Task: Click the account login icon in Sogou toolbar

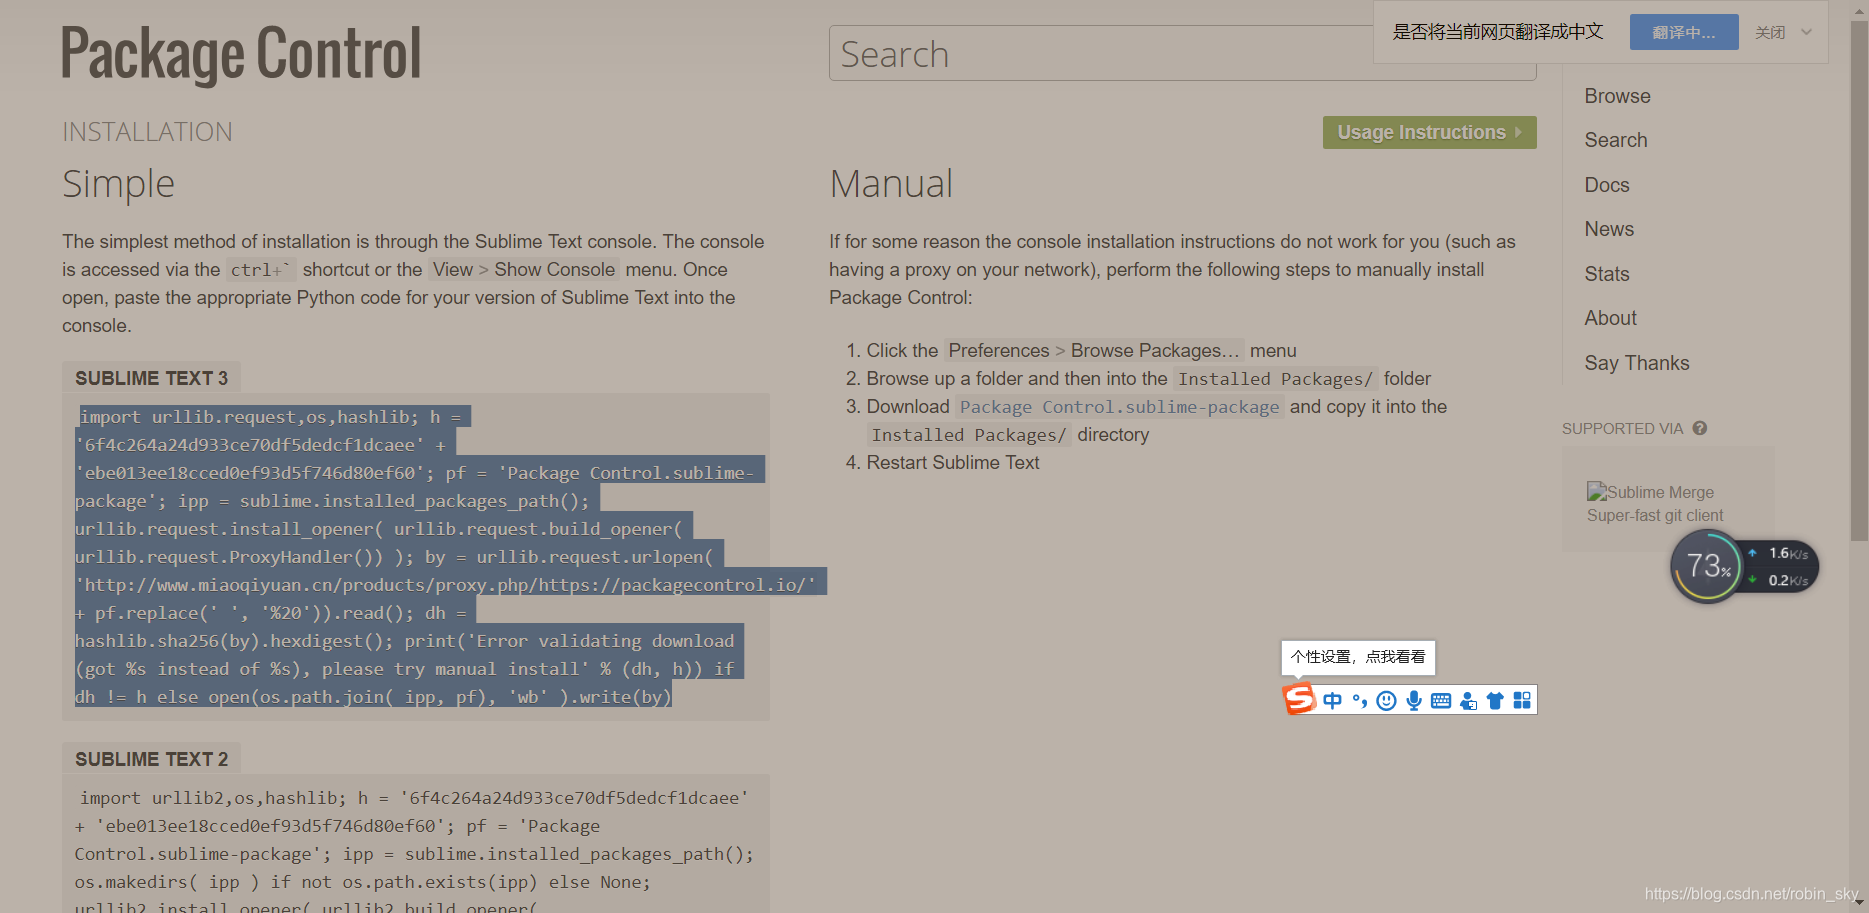Action: point(1468,700)
